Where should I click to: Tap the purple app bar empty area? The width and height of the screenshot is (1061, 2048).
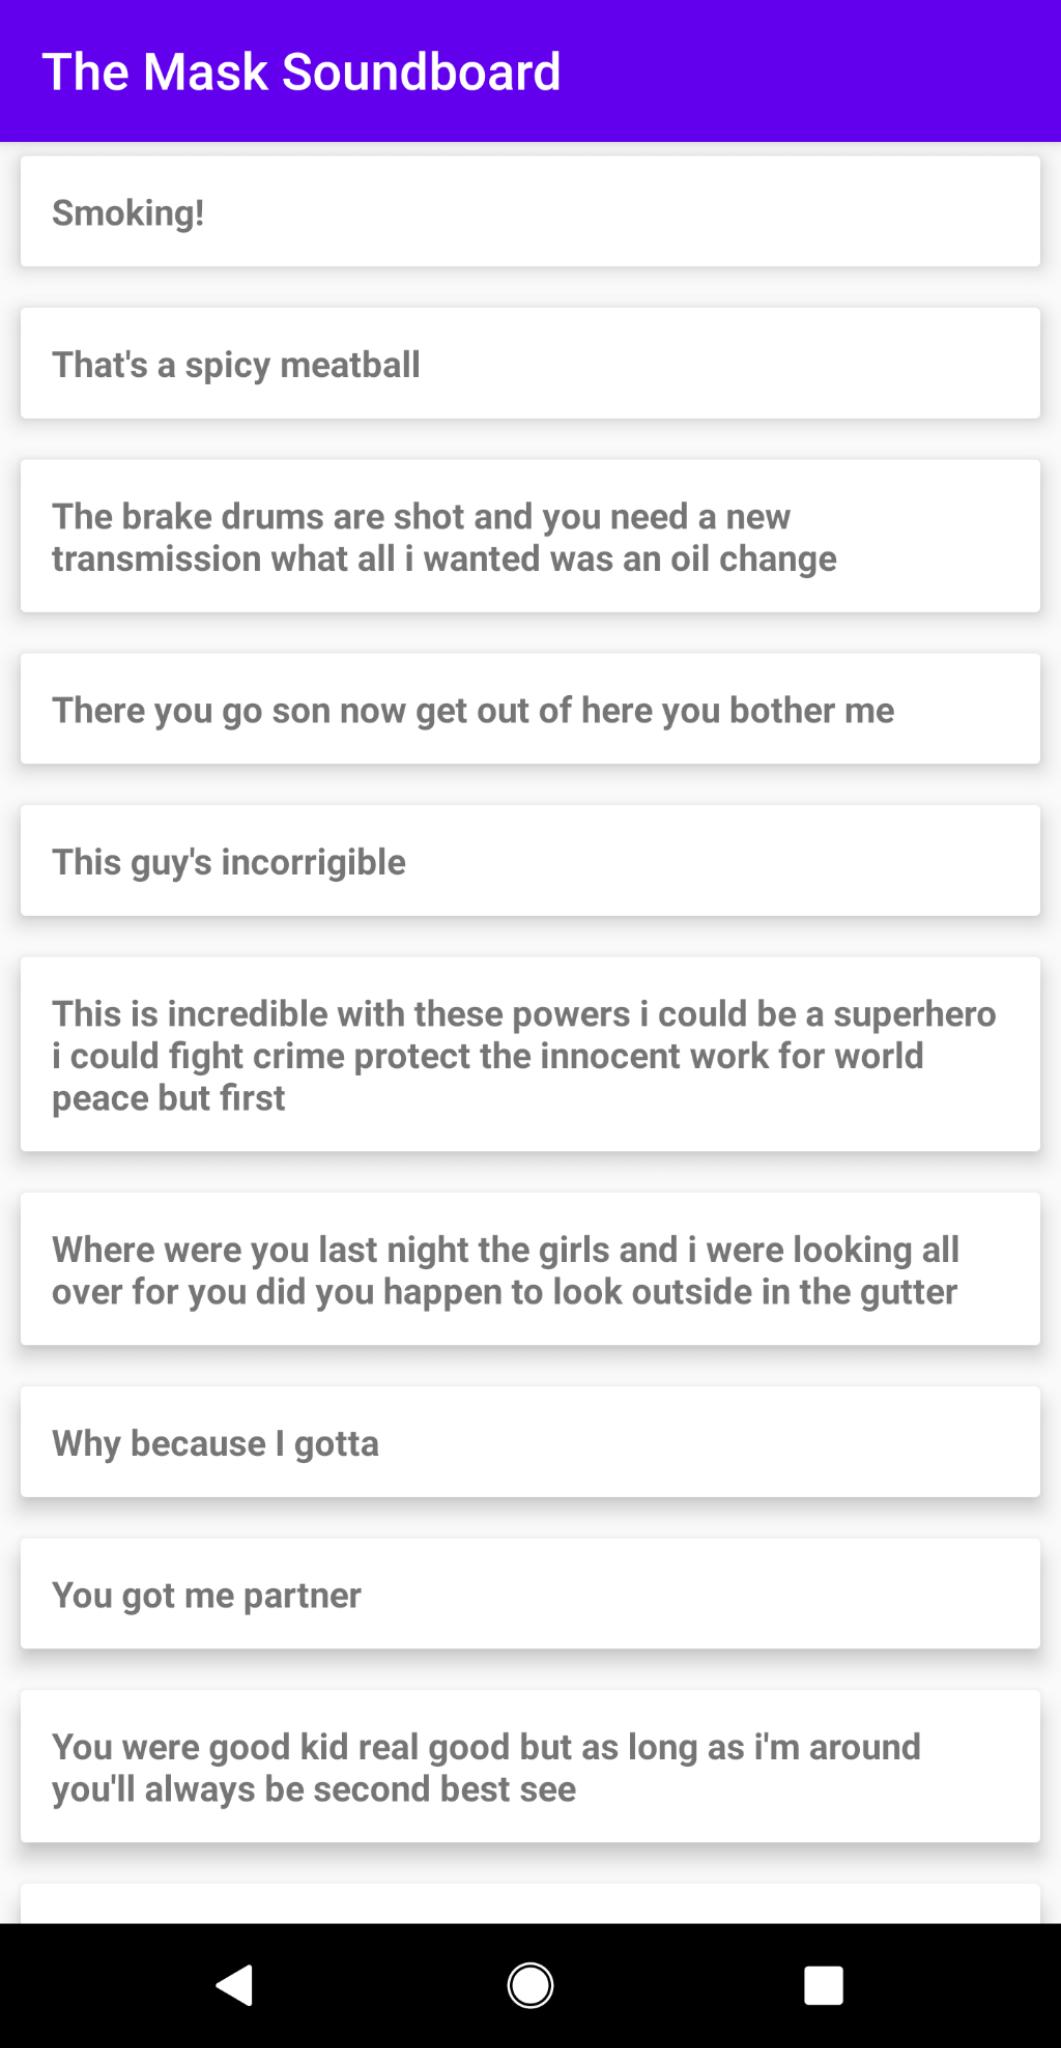click(x=810, y=72)
